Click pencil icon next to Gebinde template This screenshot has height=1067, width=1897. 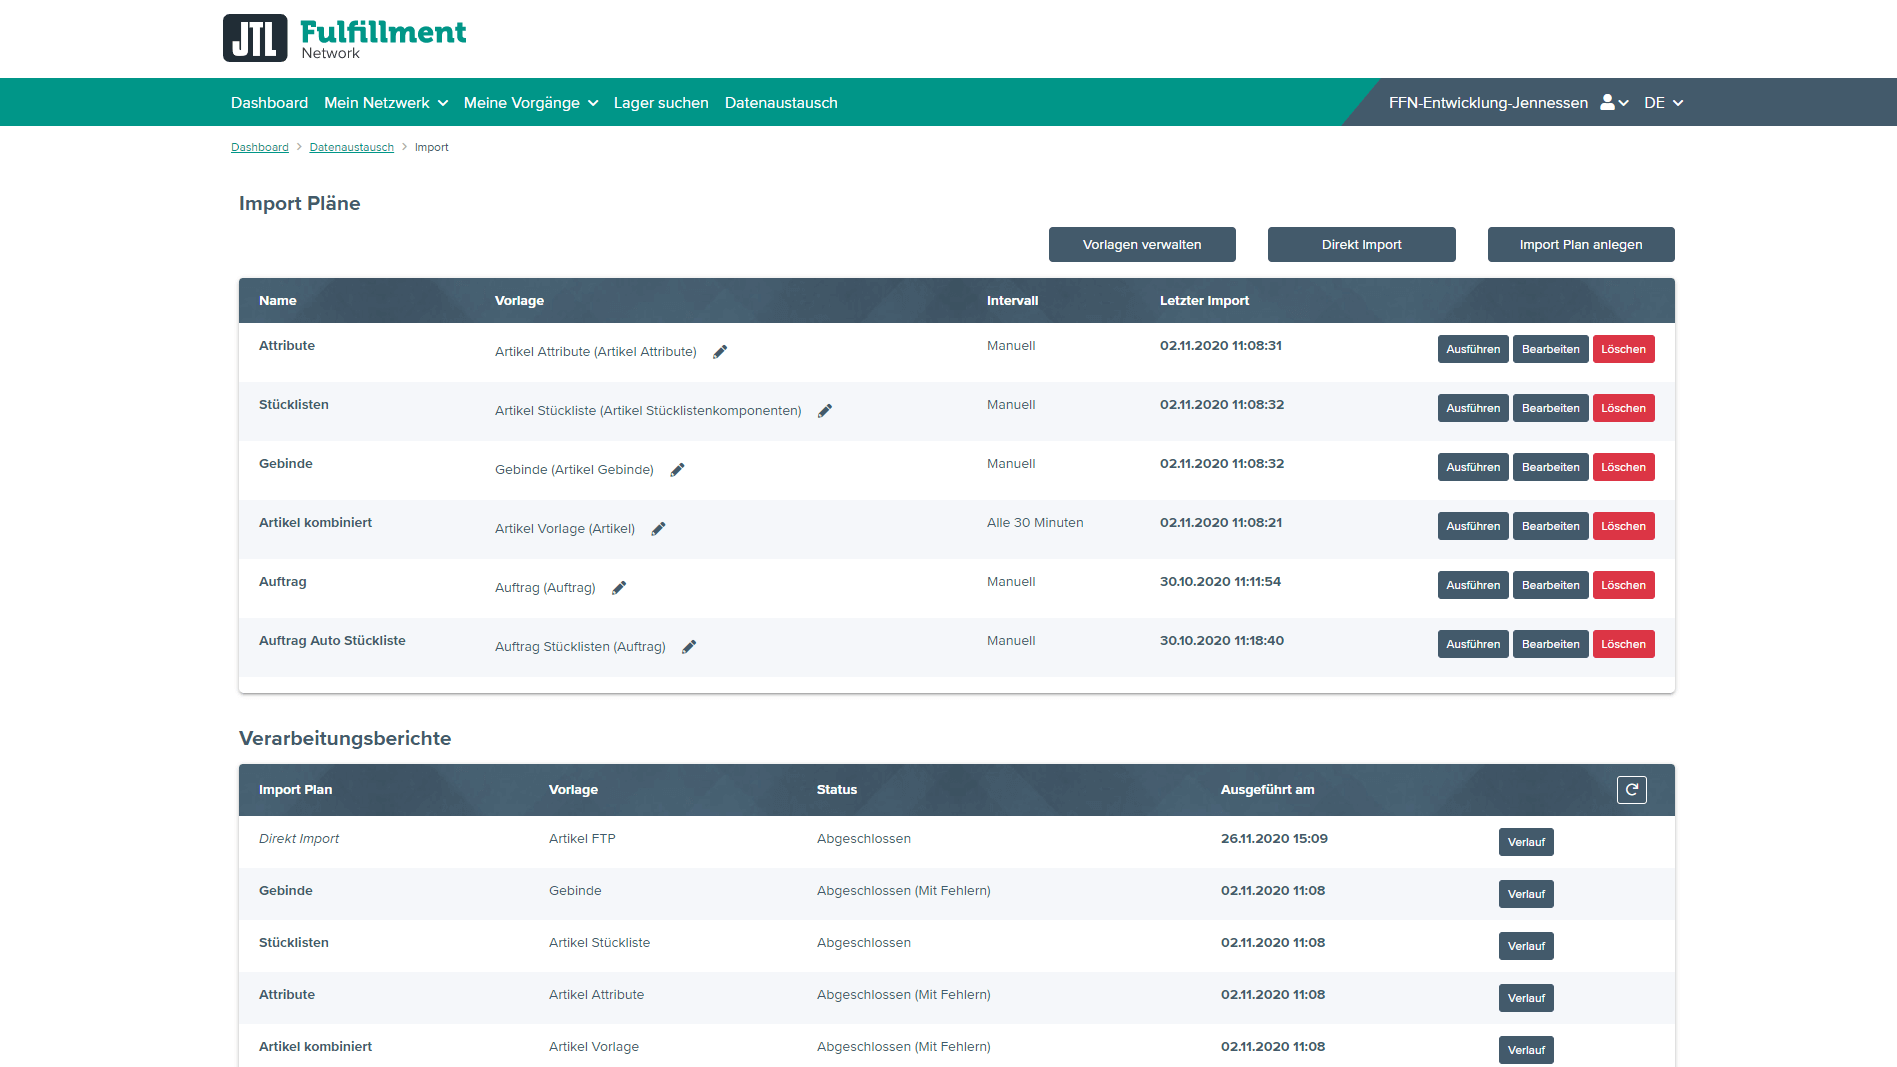click(x=677, y=470)
